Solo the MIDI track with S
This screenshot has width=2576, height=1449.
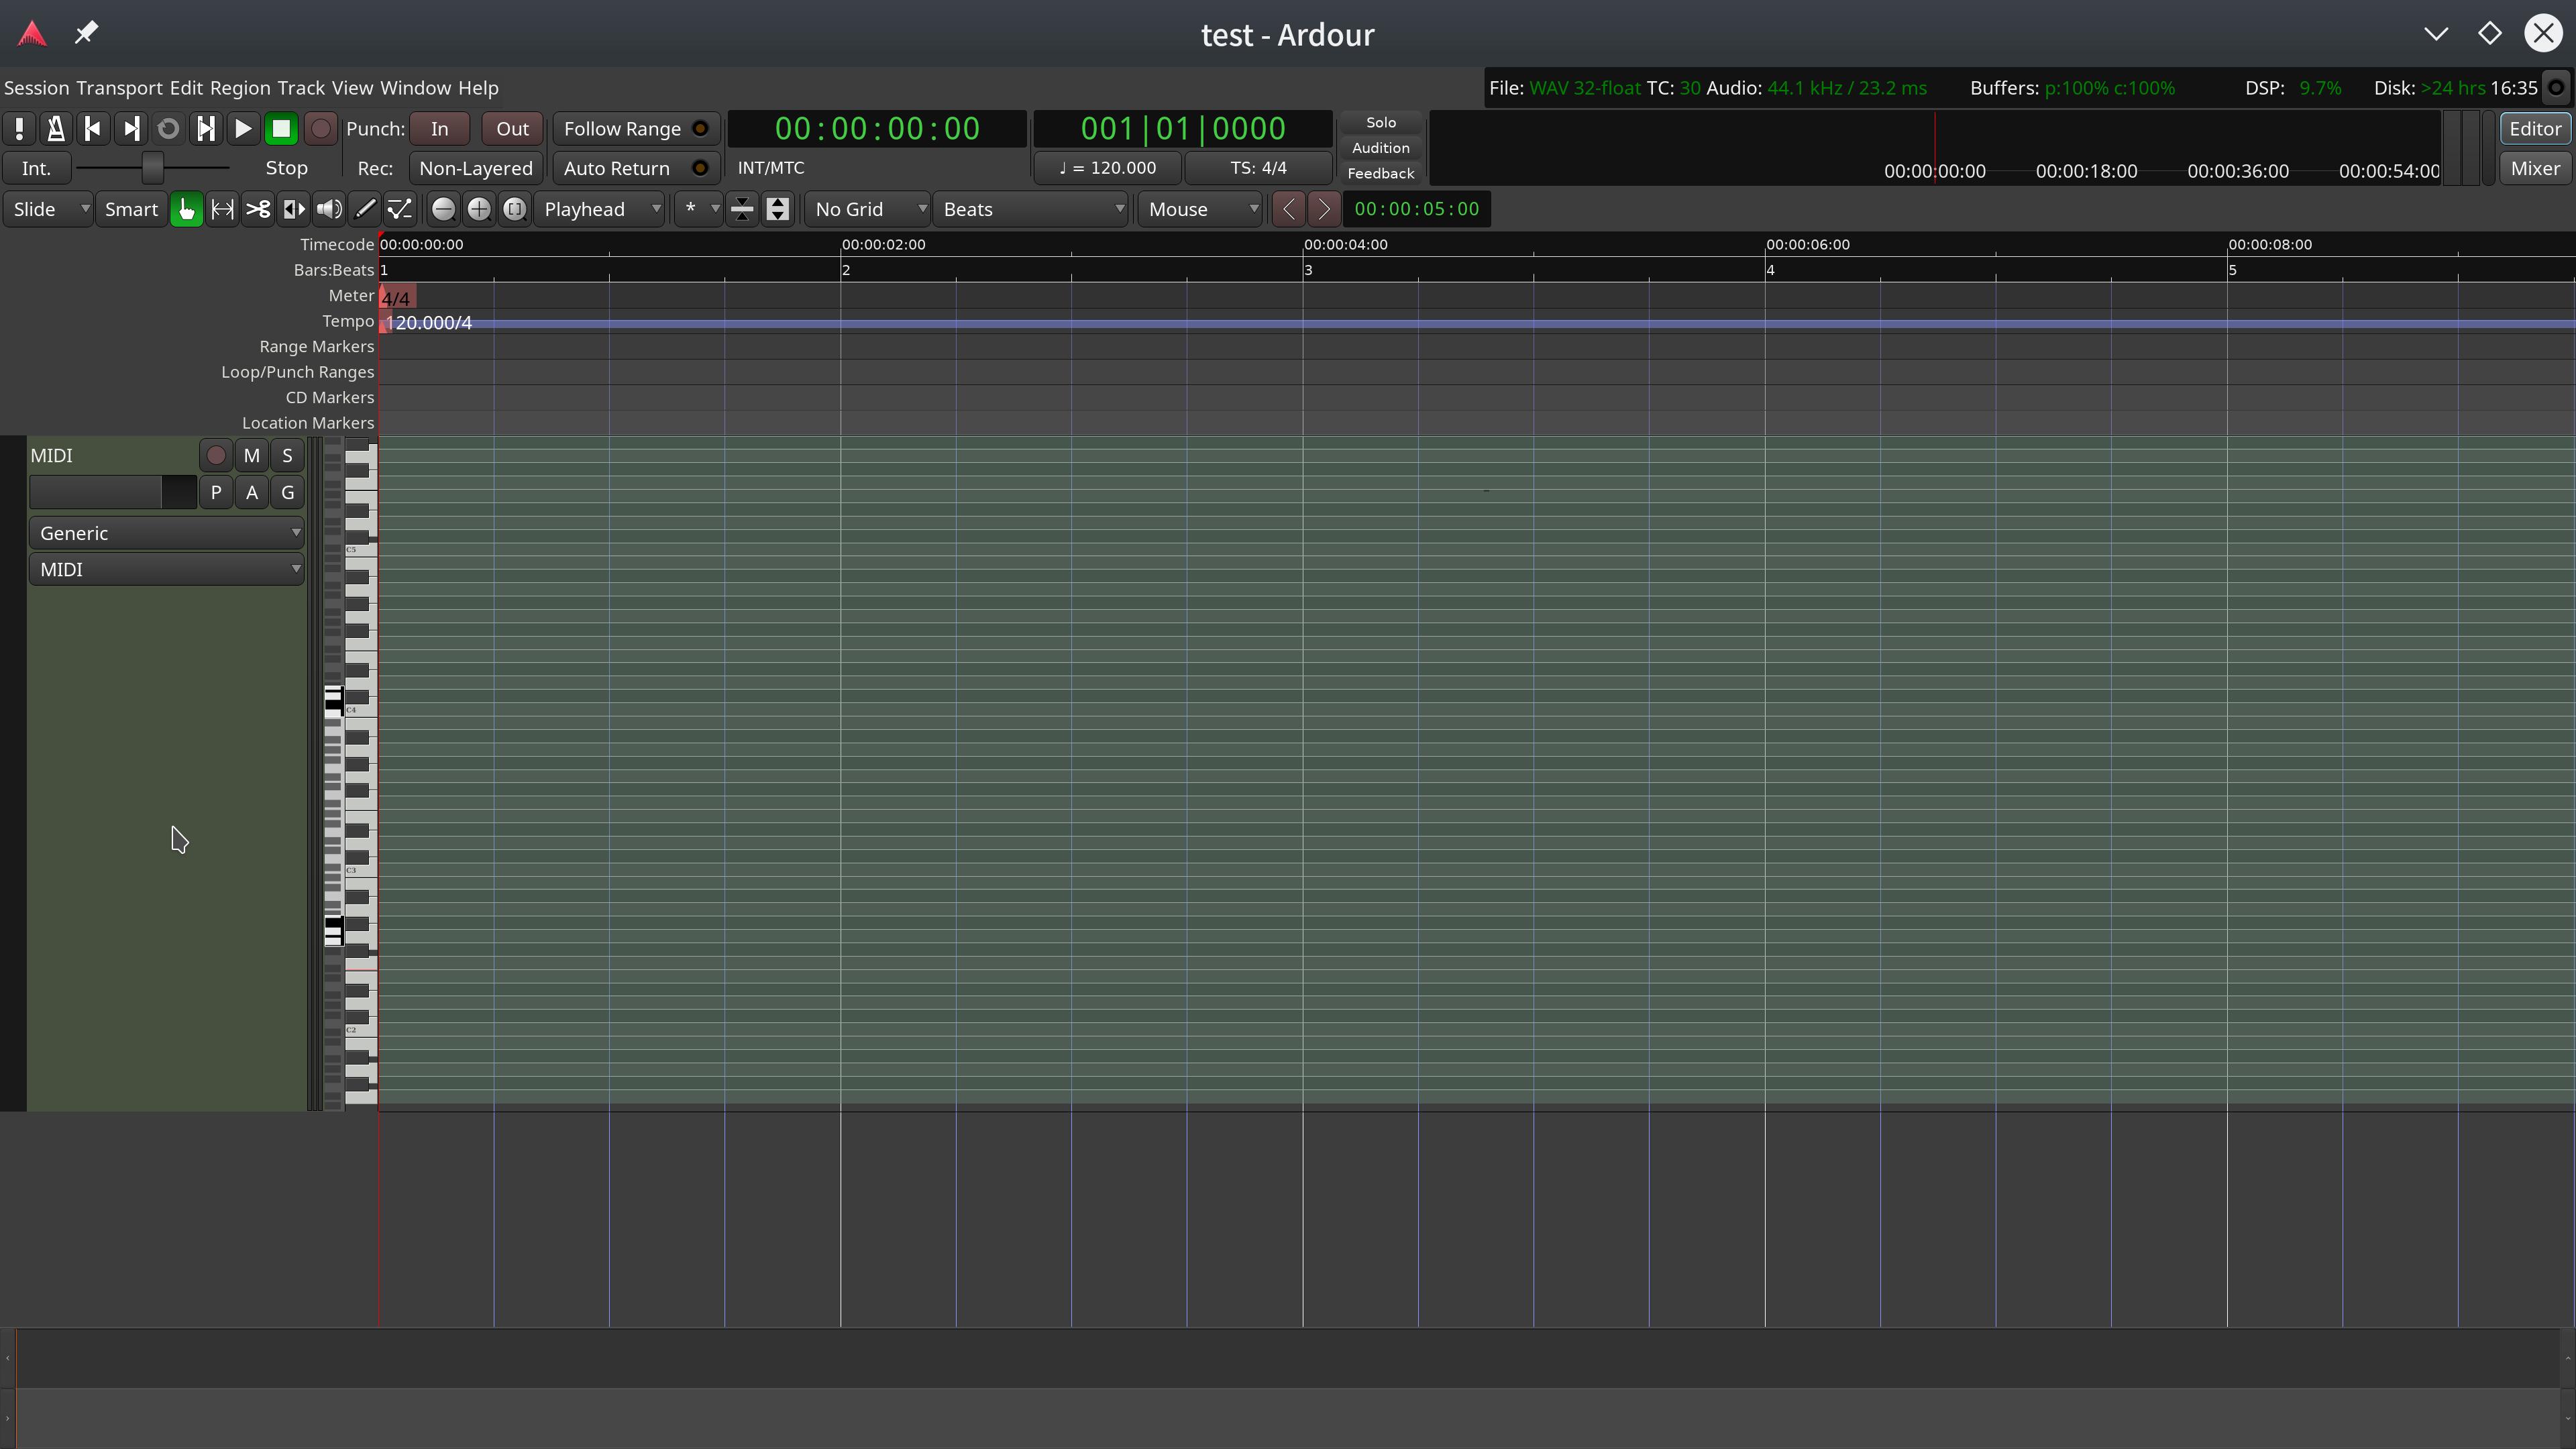pos(287,456)
